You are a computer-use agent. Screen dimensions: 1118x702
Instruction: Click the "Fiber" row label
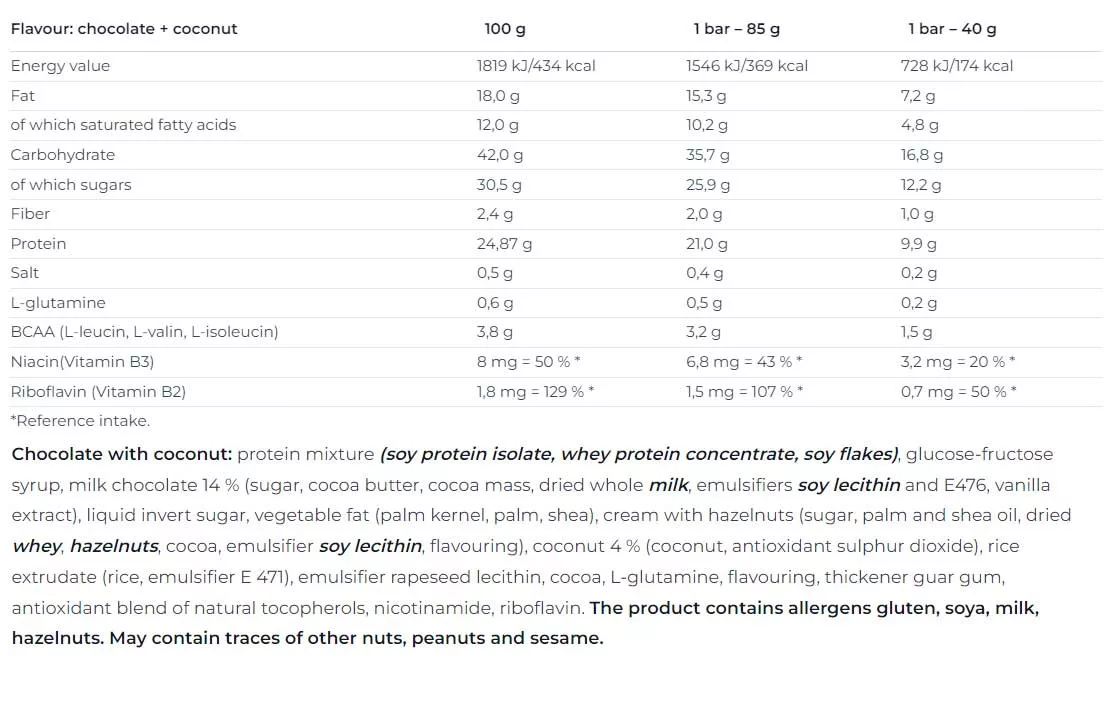(30, 214)
